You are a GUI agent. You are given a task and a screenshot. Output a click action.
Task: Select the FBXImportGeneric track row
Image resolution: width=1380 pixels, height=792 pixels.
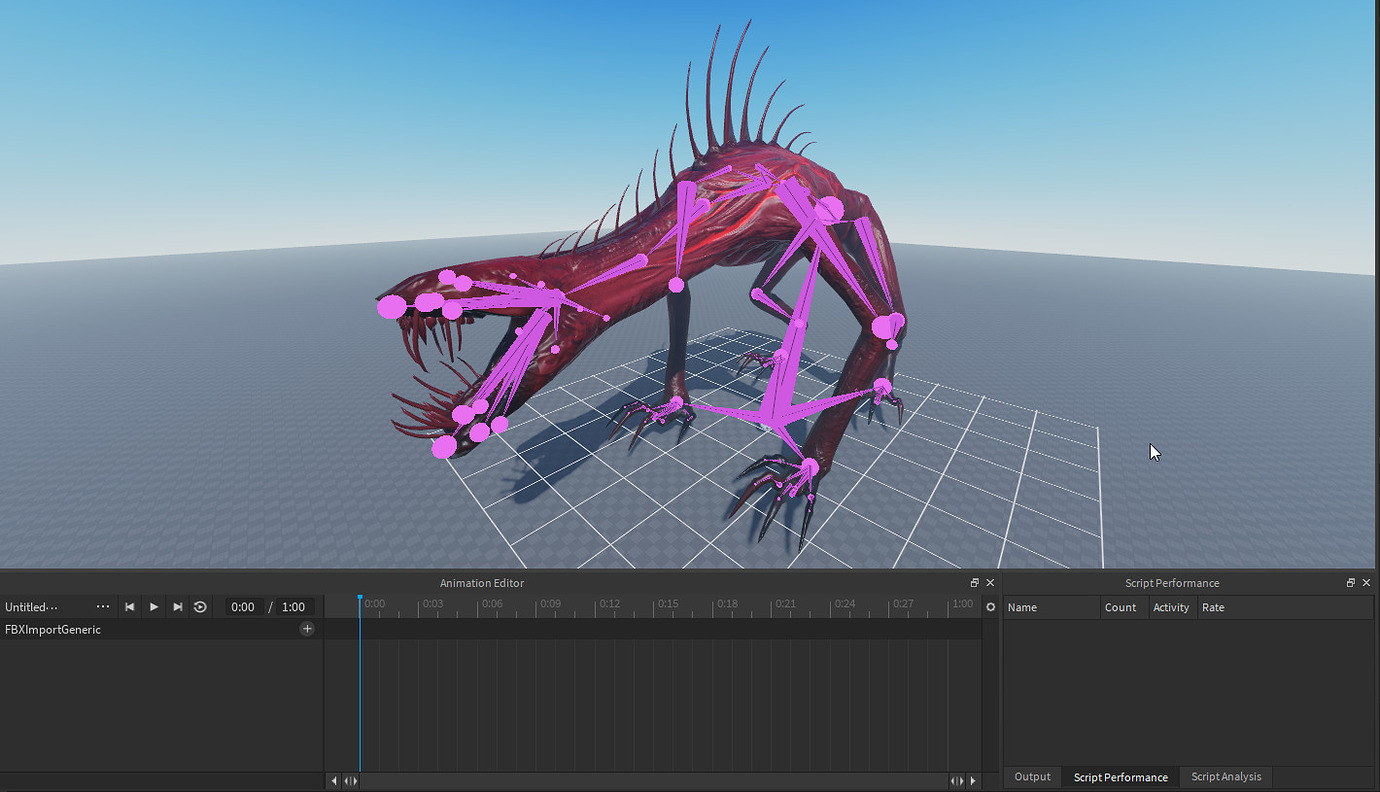tap(161, 629)
